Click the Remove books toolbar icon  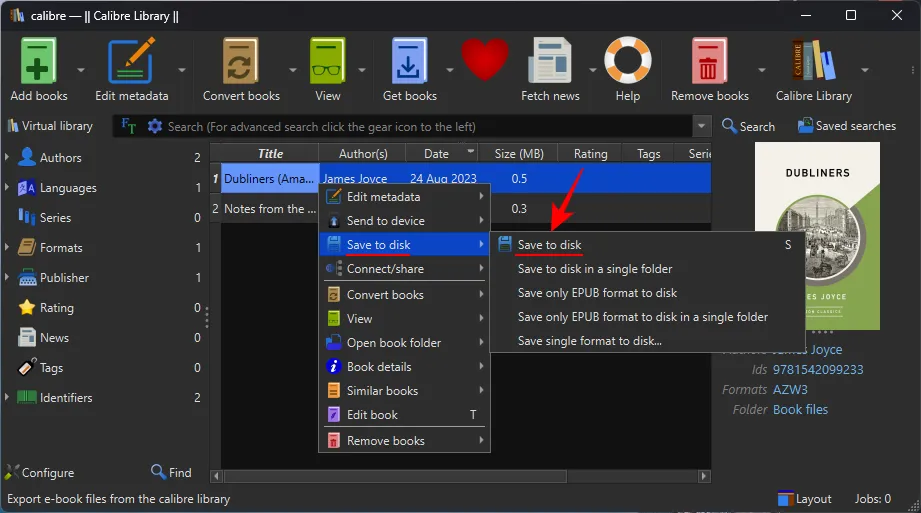click(x=709, y=62)
